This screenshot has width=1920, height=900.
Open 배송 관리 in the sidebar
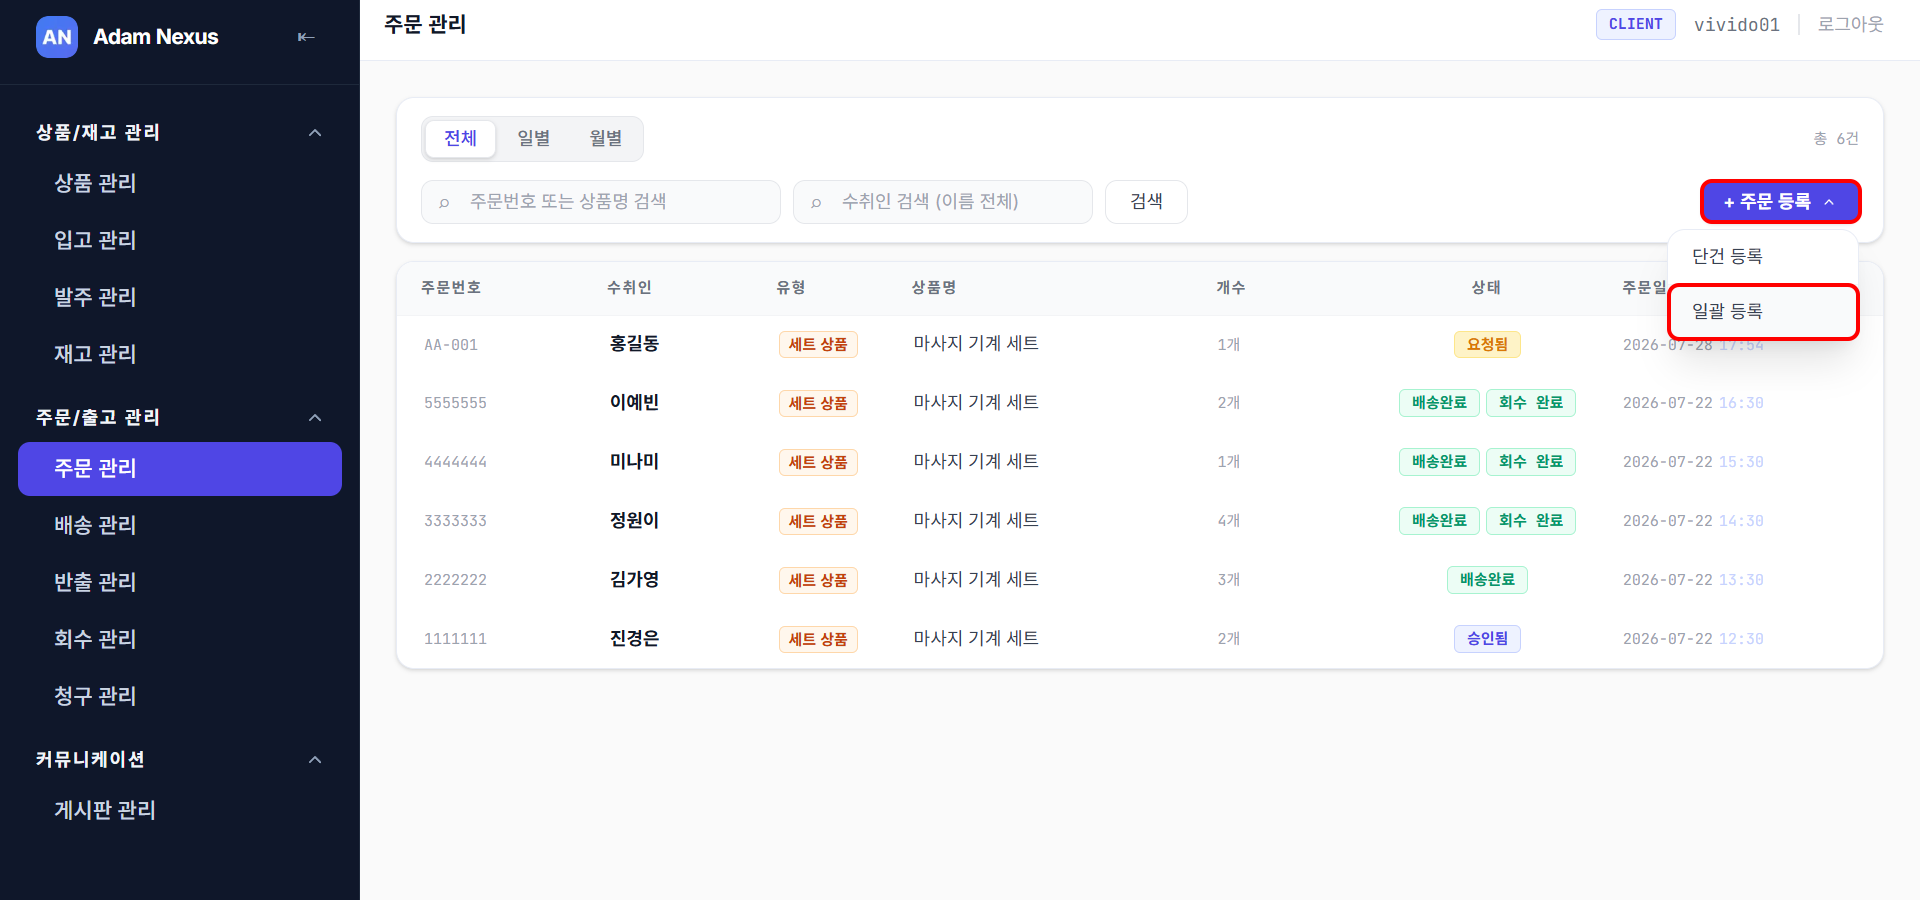(x=180, y=525)
